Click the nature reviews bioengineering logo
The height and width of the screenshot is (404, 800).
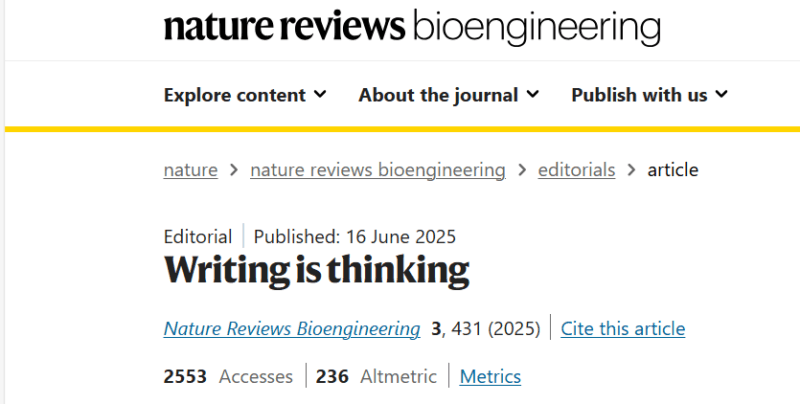coord(412,28)
